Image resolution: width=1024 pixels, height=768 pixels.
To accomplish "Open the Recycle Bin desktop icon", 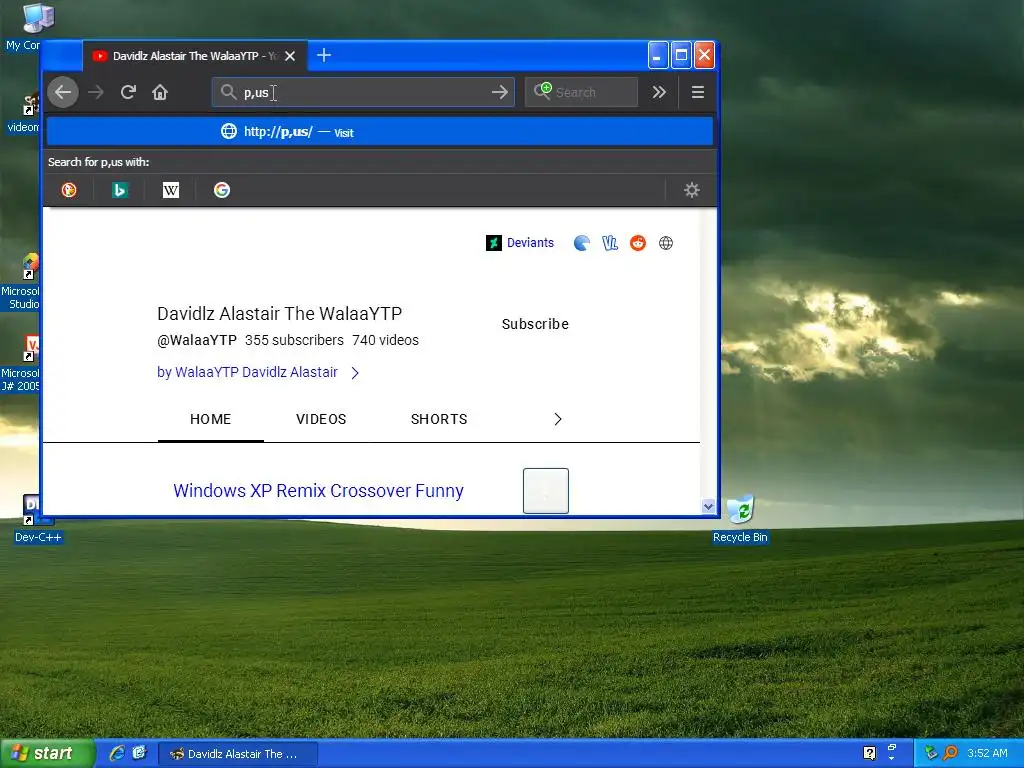I will pos(740,519).
